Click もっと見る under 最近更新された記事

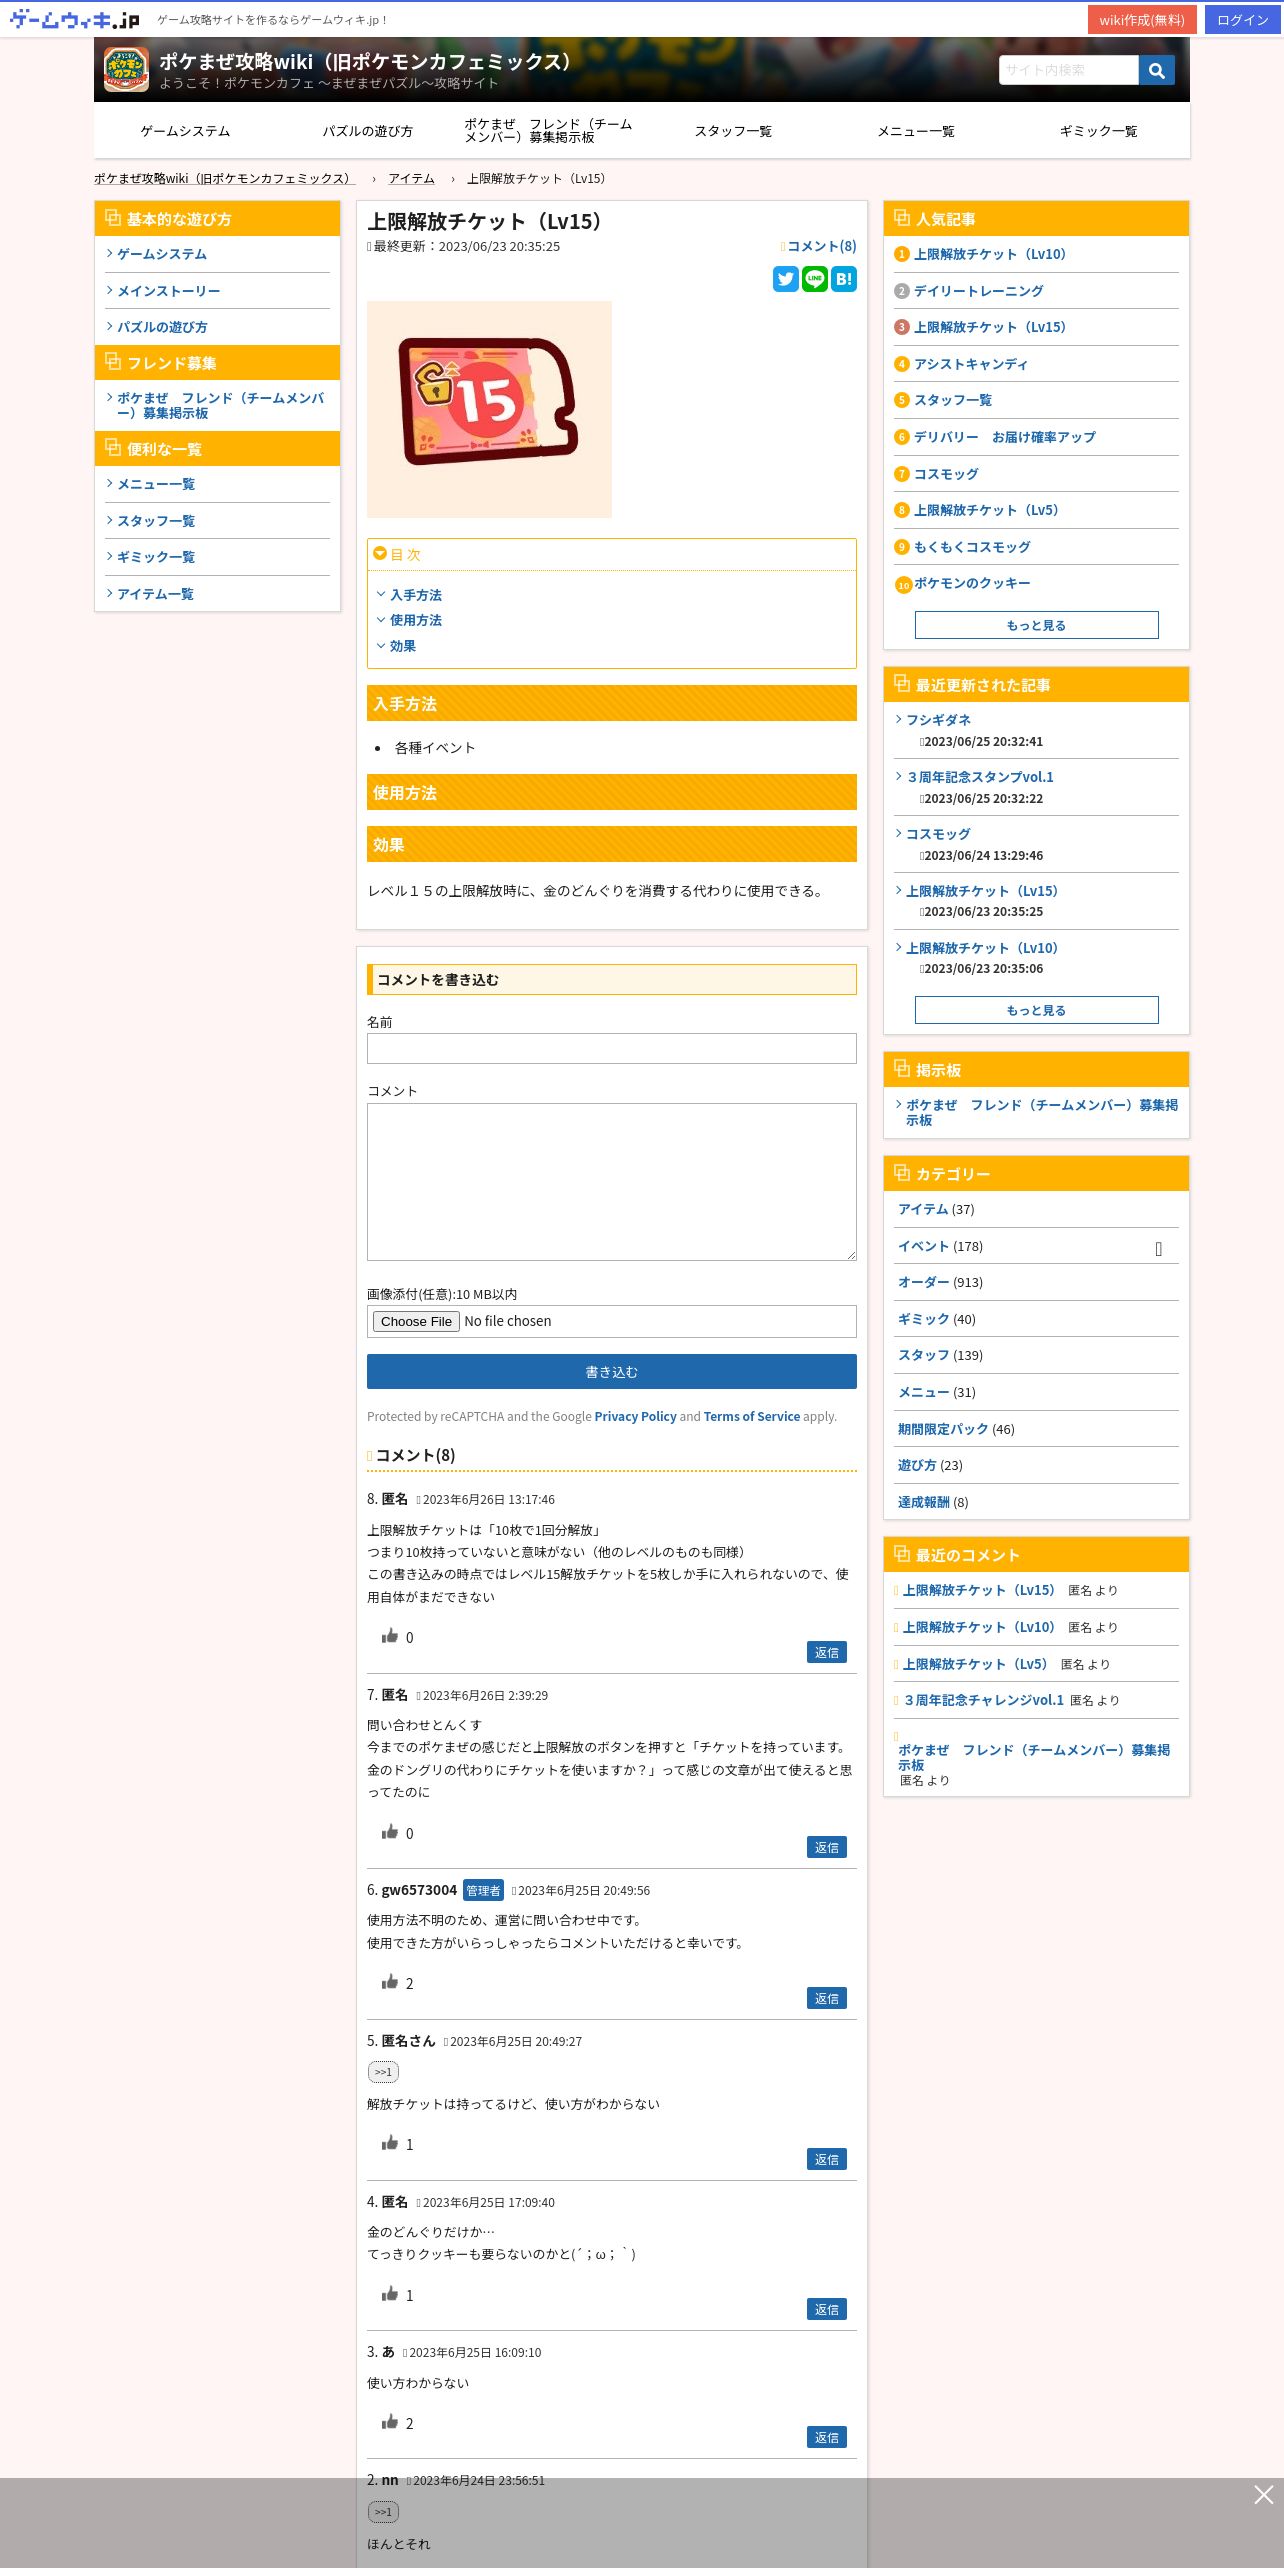pos(1036,1010)
